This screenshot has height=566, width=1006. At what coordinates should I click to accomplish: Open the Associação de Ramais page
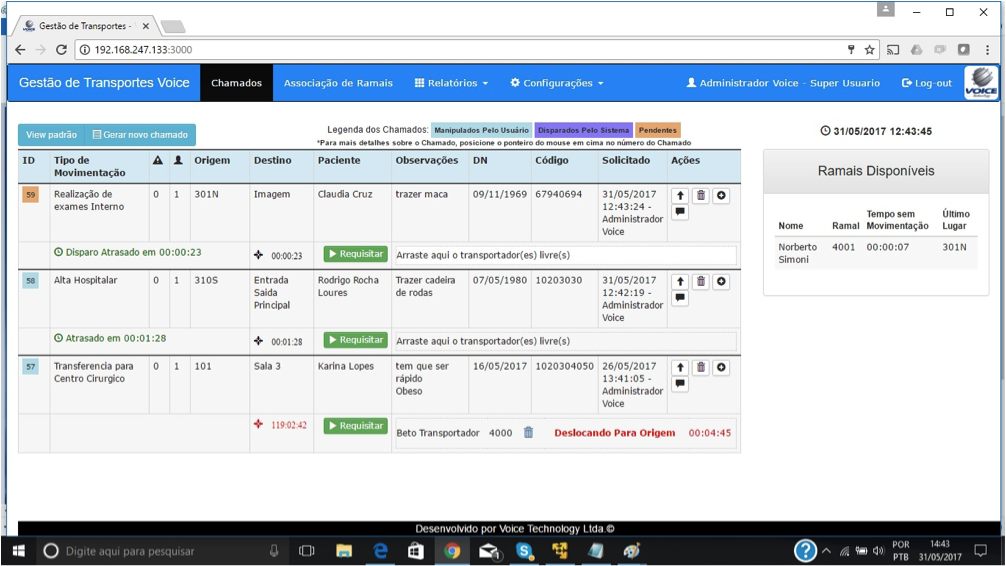[x=338, y=83]
